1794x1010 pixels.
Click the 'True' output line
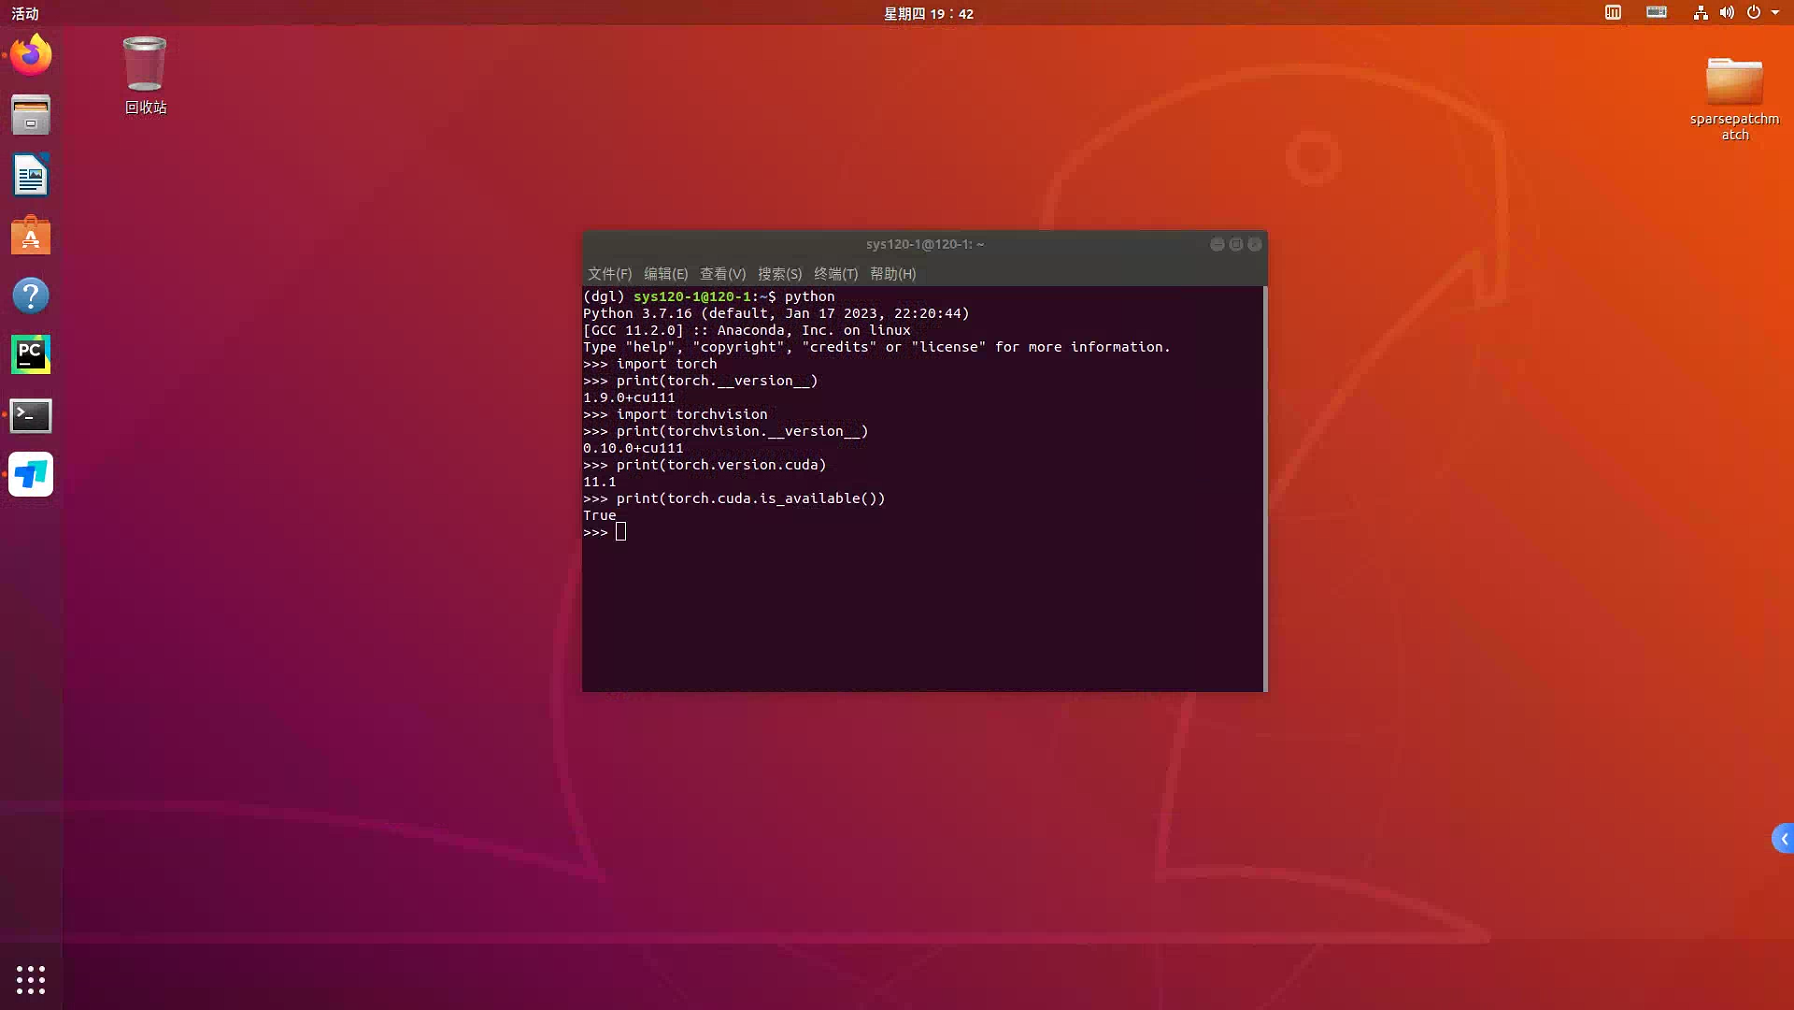(x=600, y=515)
